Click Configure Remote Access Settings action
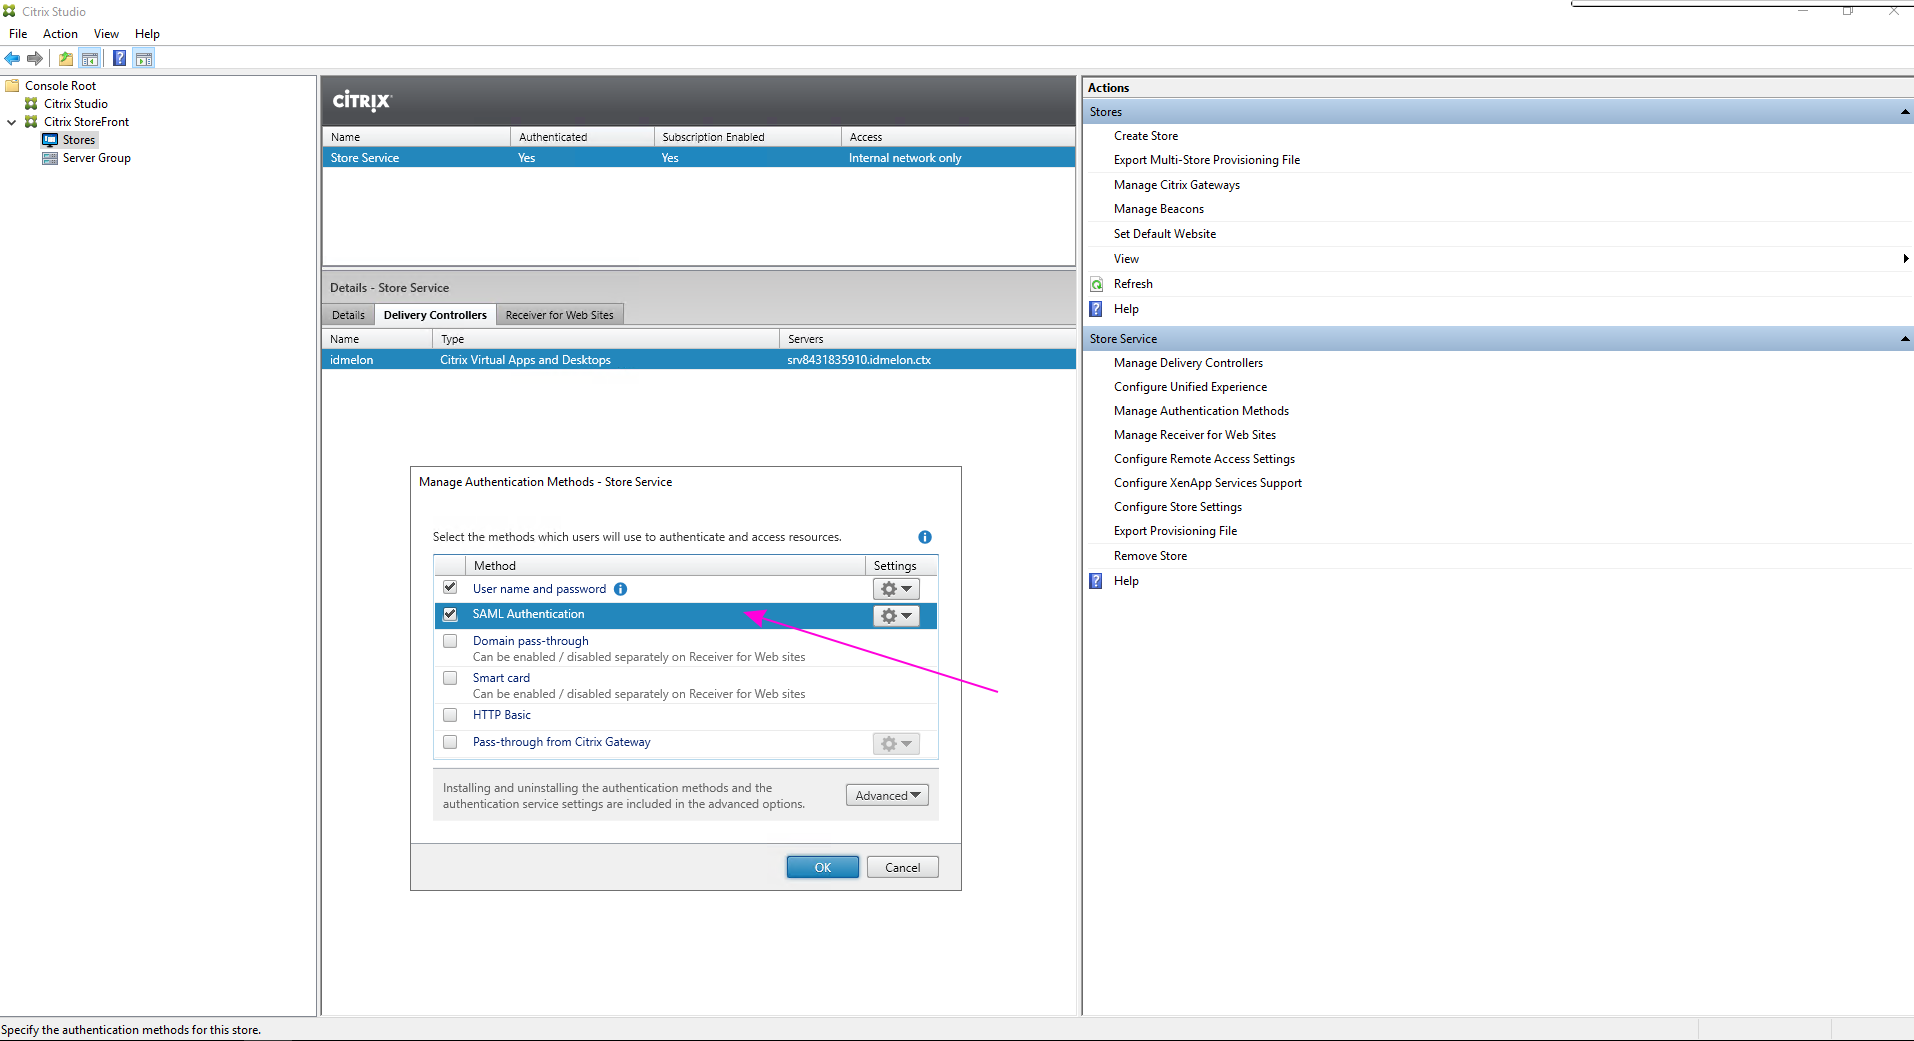Viewport: 1914px width, 1041px height. click(1204, 459)
